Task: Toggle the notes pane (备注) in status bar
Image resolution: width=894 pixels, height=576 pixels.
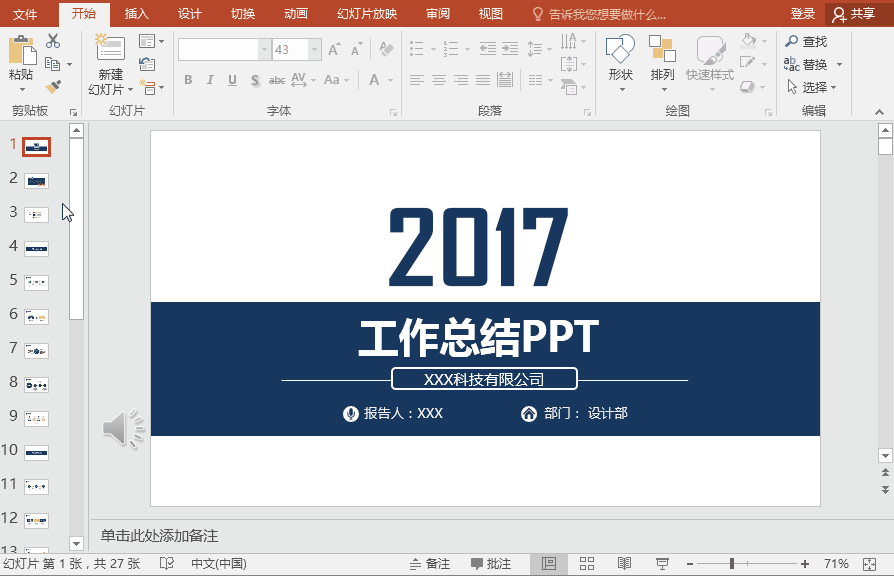Action: coord(430,564)
